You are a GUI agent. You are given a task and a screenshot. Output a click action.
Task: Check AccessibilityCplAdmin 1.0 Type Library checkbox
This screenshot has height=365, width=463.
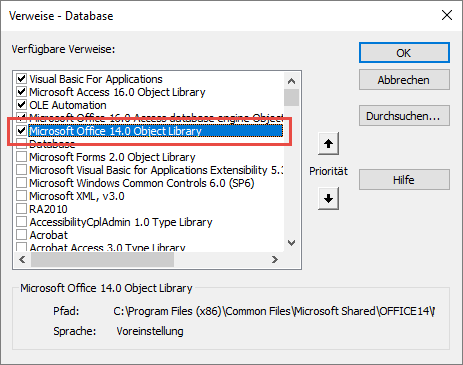pos(22,222)
